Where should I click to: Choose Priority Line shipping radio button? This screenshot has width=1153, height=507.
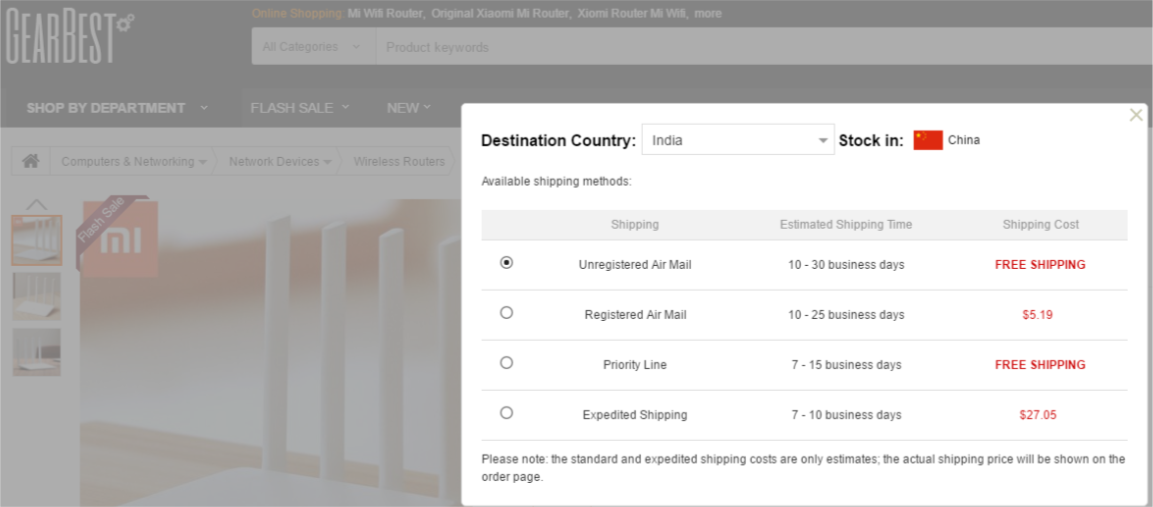[506, 363]
